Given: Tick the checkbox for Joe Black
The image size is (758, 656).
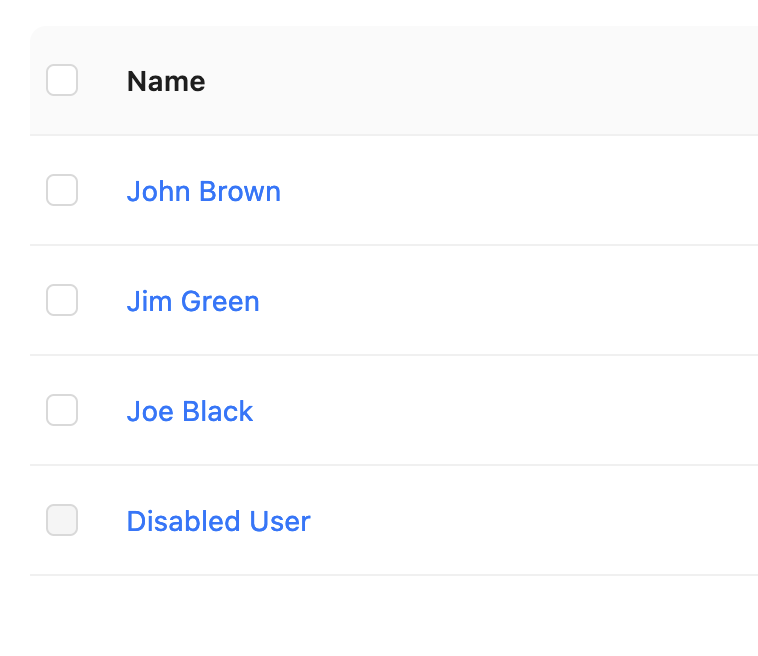Looking at the screenshot, I should pyautogui.click(x=62, y=410).
